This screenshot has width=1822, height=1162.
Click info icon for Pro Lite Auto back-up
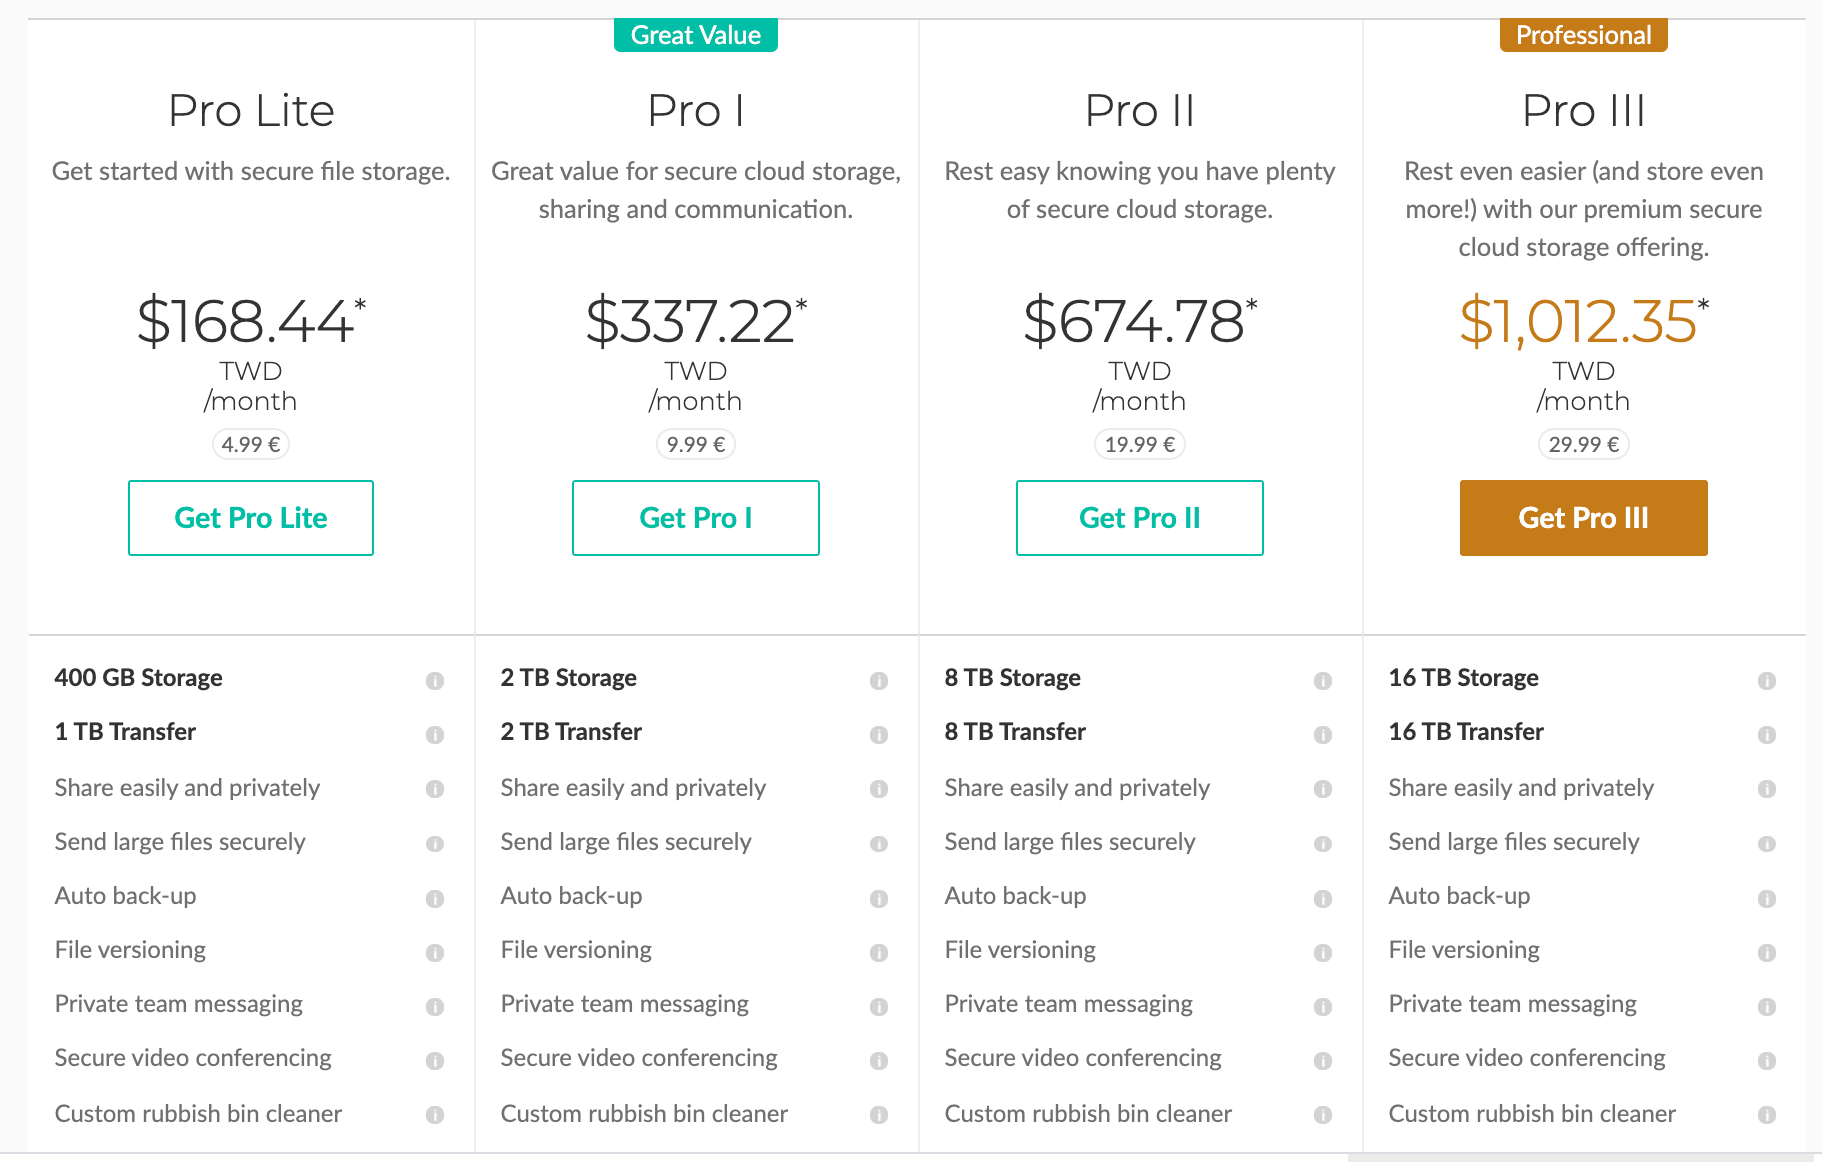tap(435, 898)
